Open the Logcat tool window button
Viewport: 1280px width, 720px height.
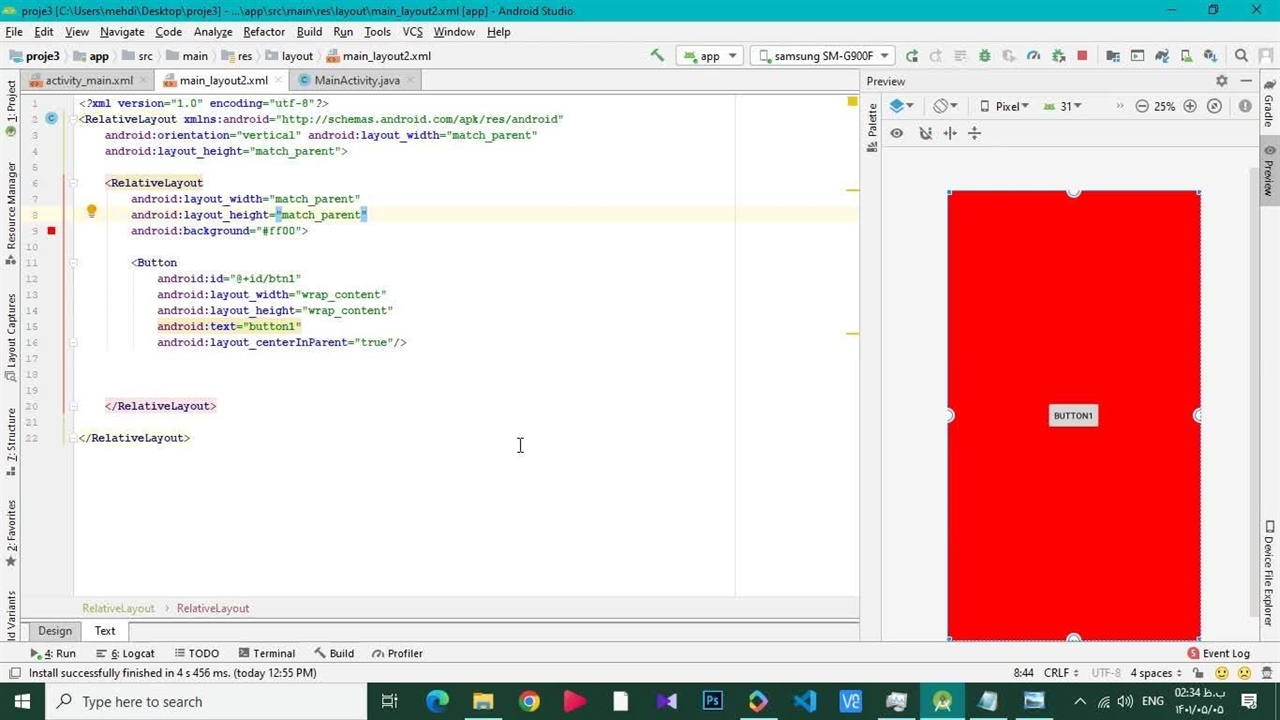(x=132, y=653)
